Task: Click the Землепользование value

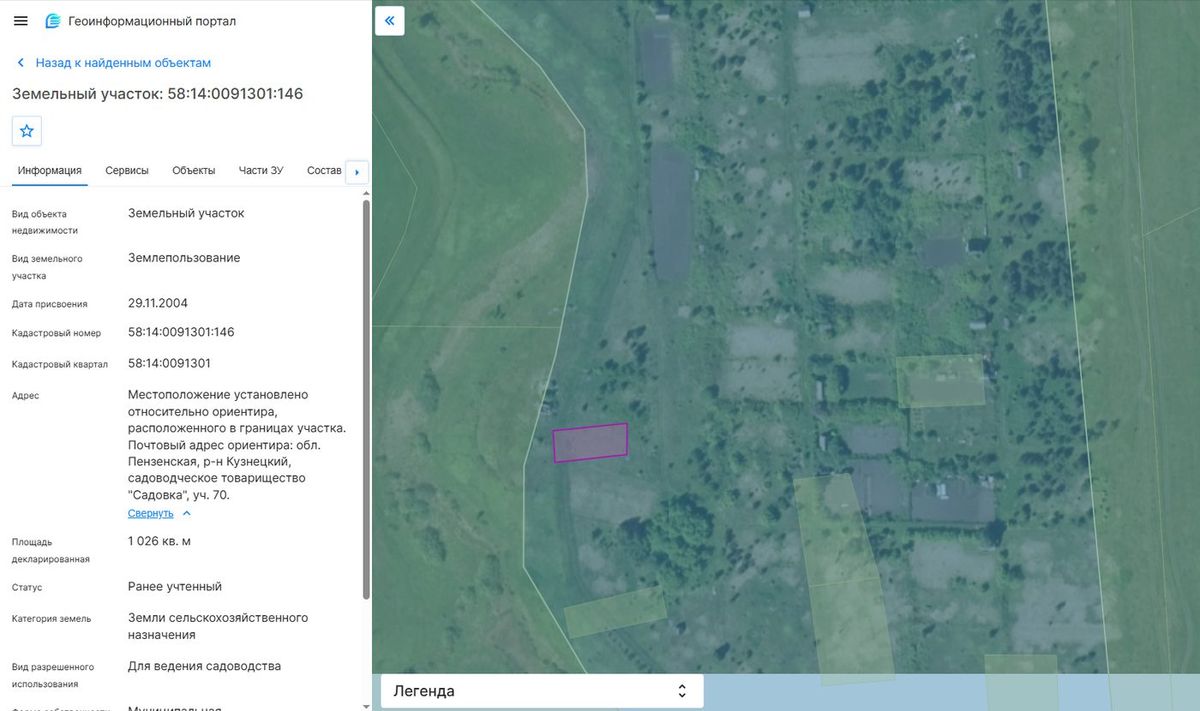Action: pos(184,258)
